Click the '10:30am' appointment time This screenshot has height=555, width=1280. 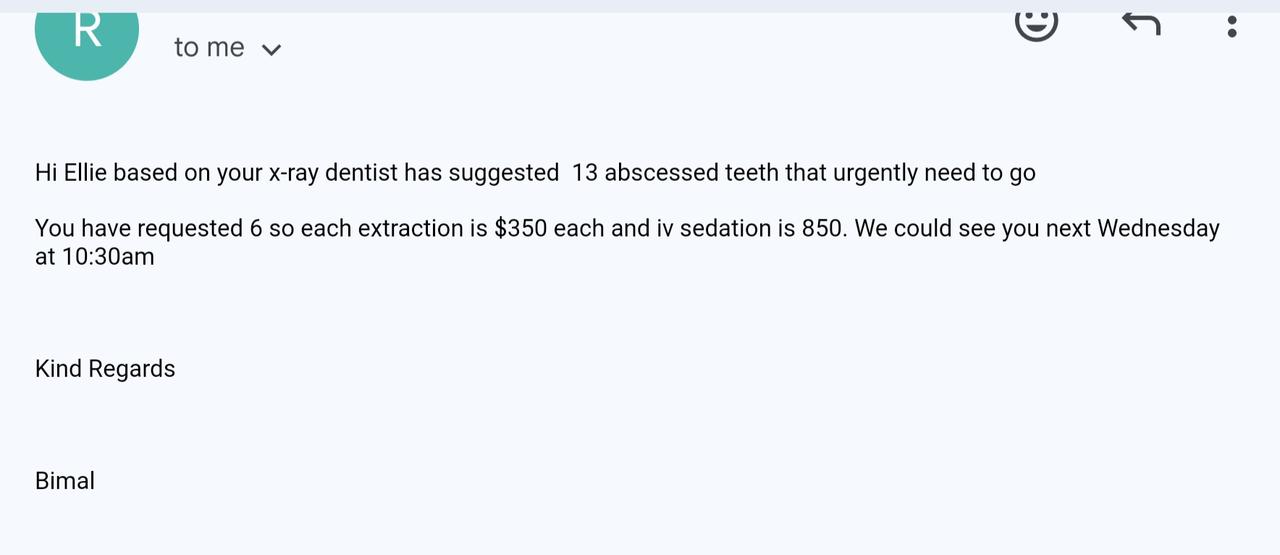109,257
